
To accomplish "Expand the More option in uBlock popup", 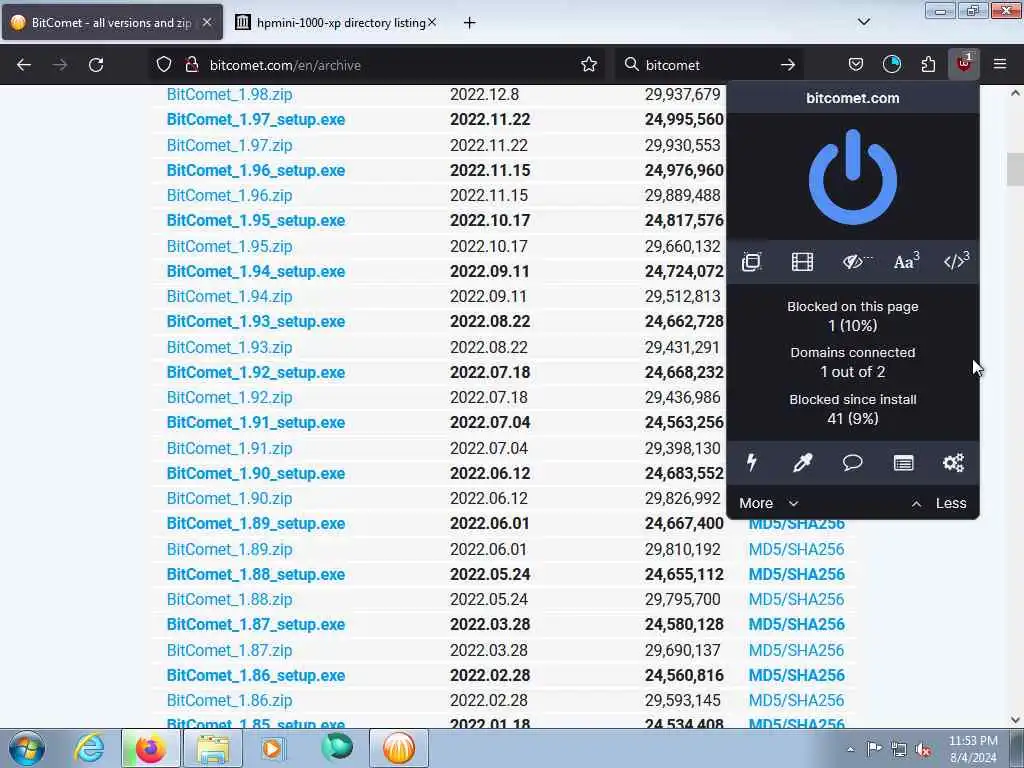I will [x=769, y=503].
